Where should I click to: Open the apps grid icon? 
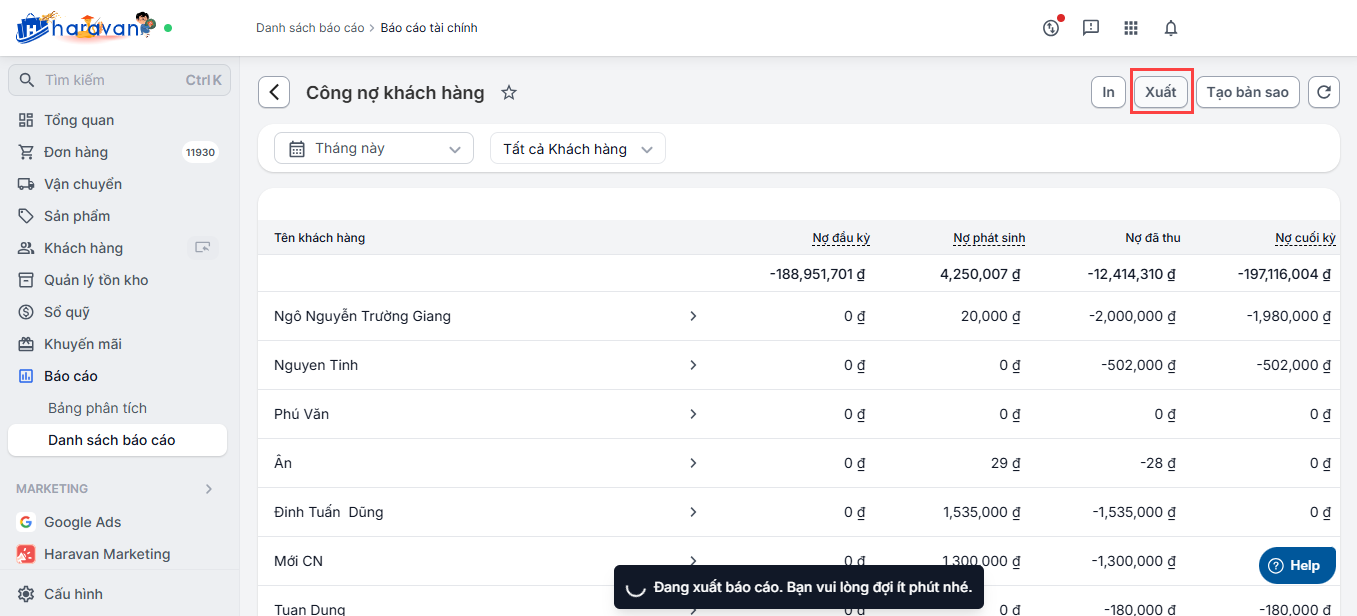1131,28
